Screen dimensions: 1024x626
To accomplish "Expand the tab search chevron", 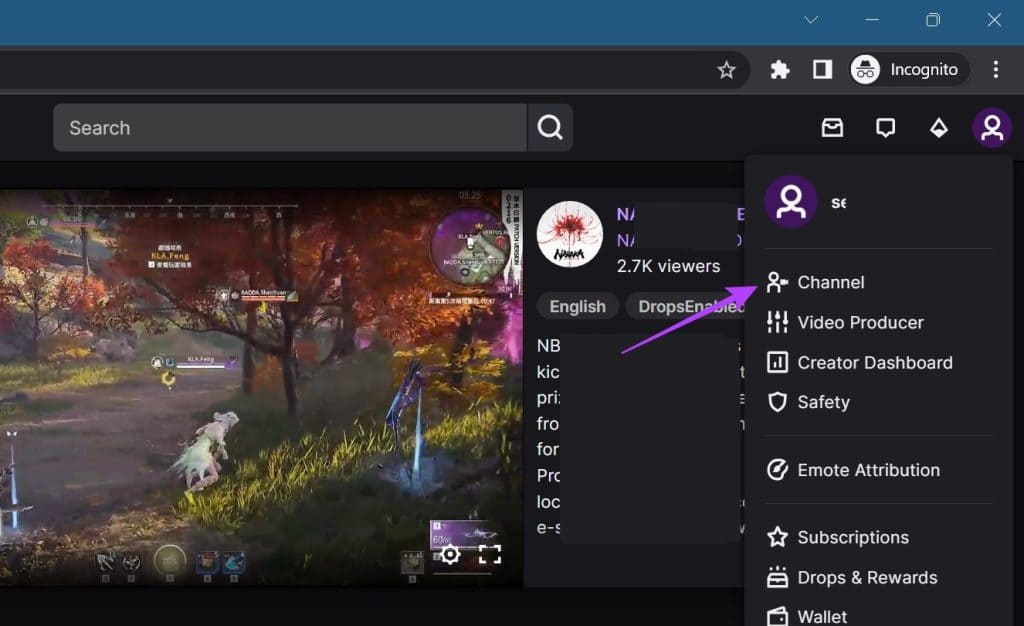I will tap(811, 20).
